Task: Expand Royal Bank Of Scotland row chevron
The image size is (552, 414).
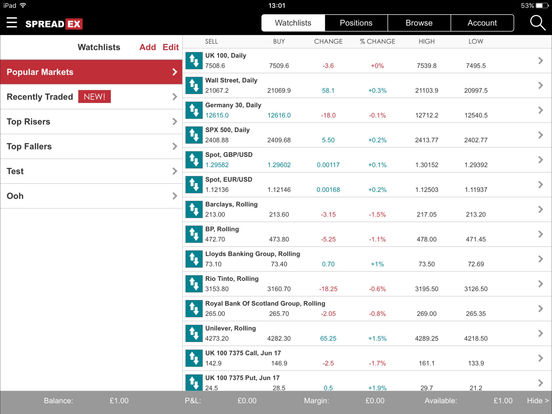Action: tap(540, 309)
